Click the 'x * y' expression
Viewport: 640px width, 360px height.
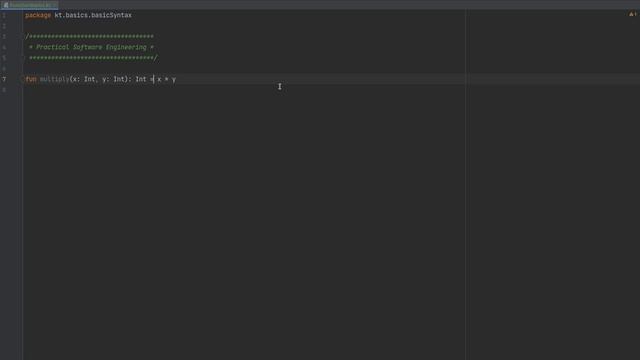coord(167,79)
